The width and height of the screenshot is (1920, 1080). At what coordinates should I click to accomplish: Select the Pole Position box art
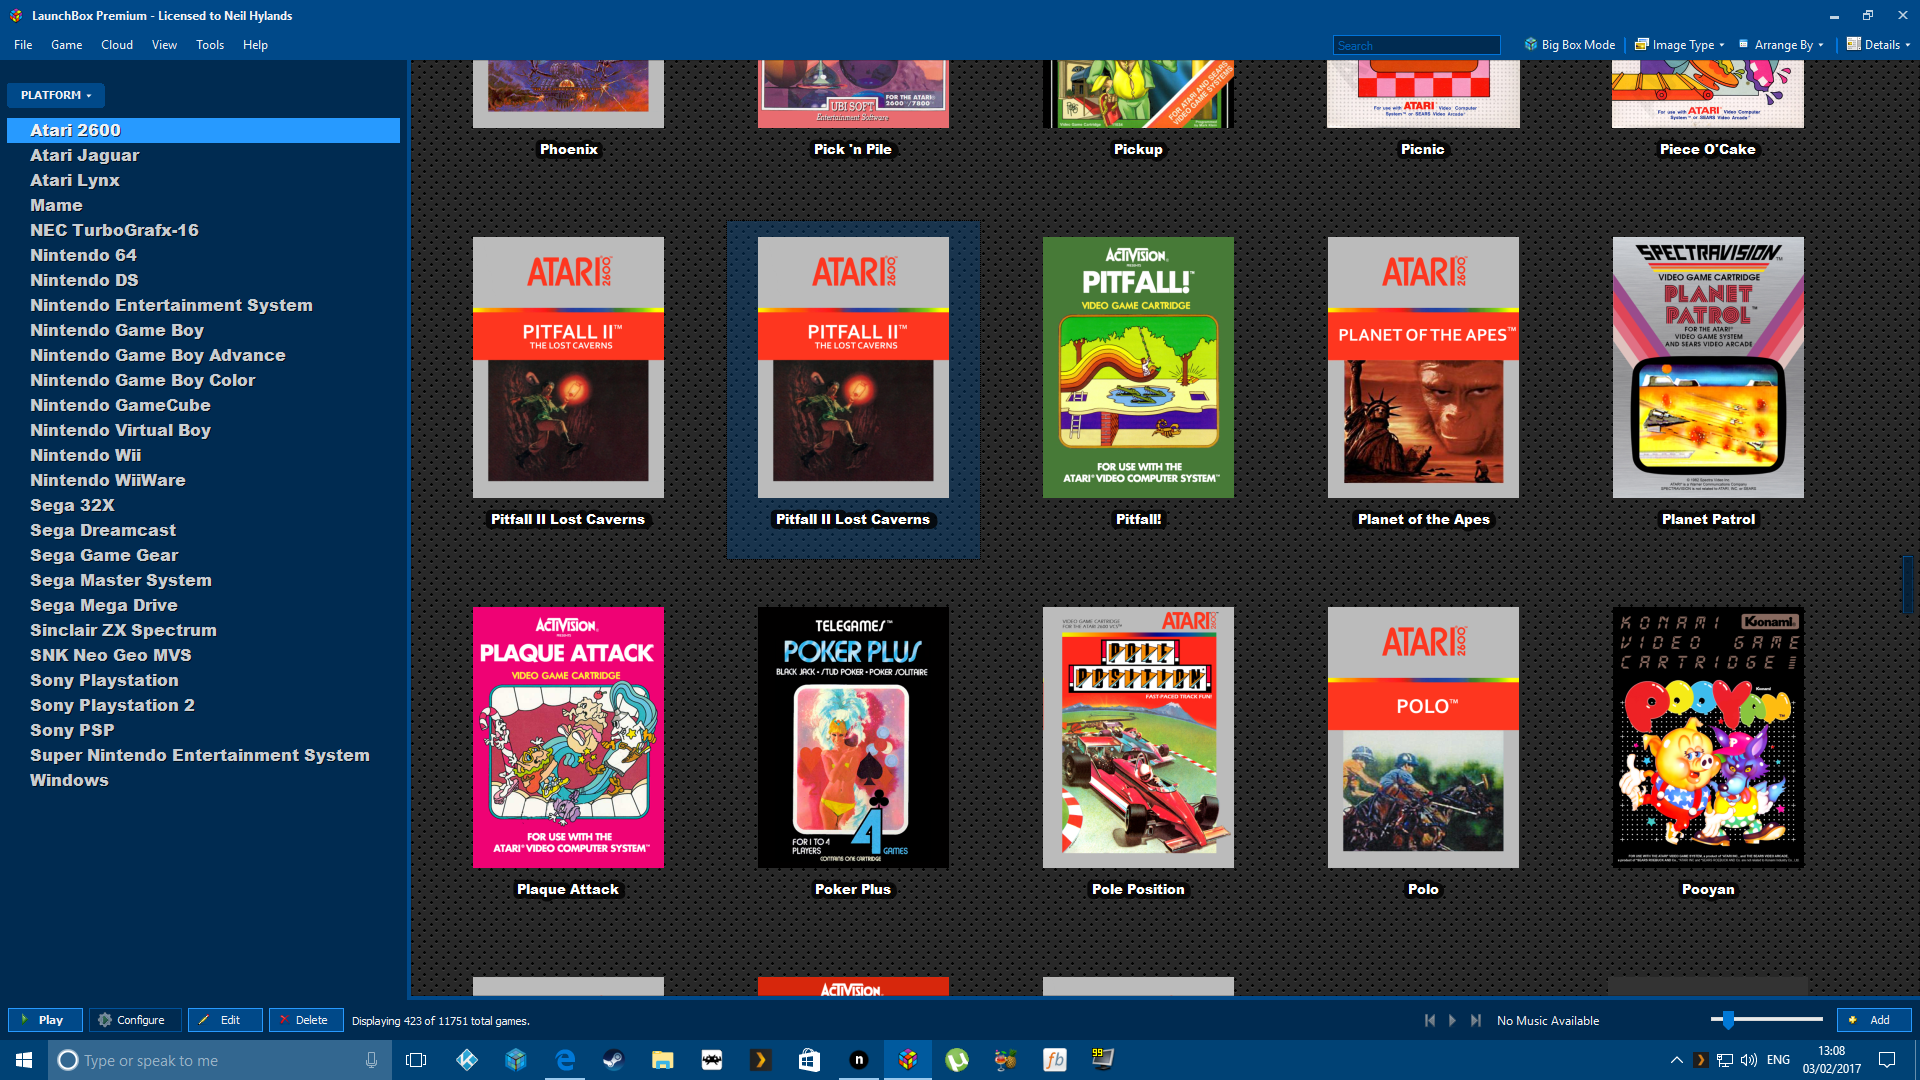(1138, 737)
